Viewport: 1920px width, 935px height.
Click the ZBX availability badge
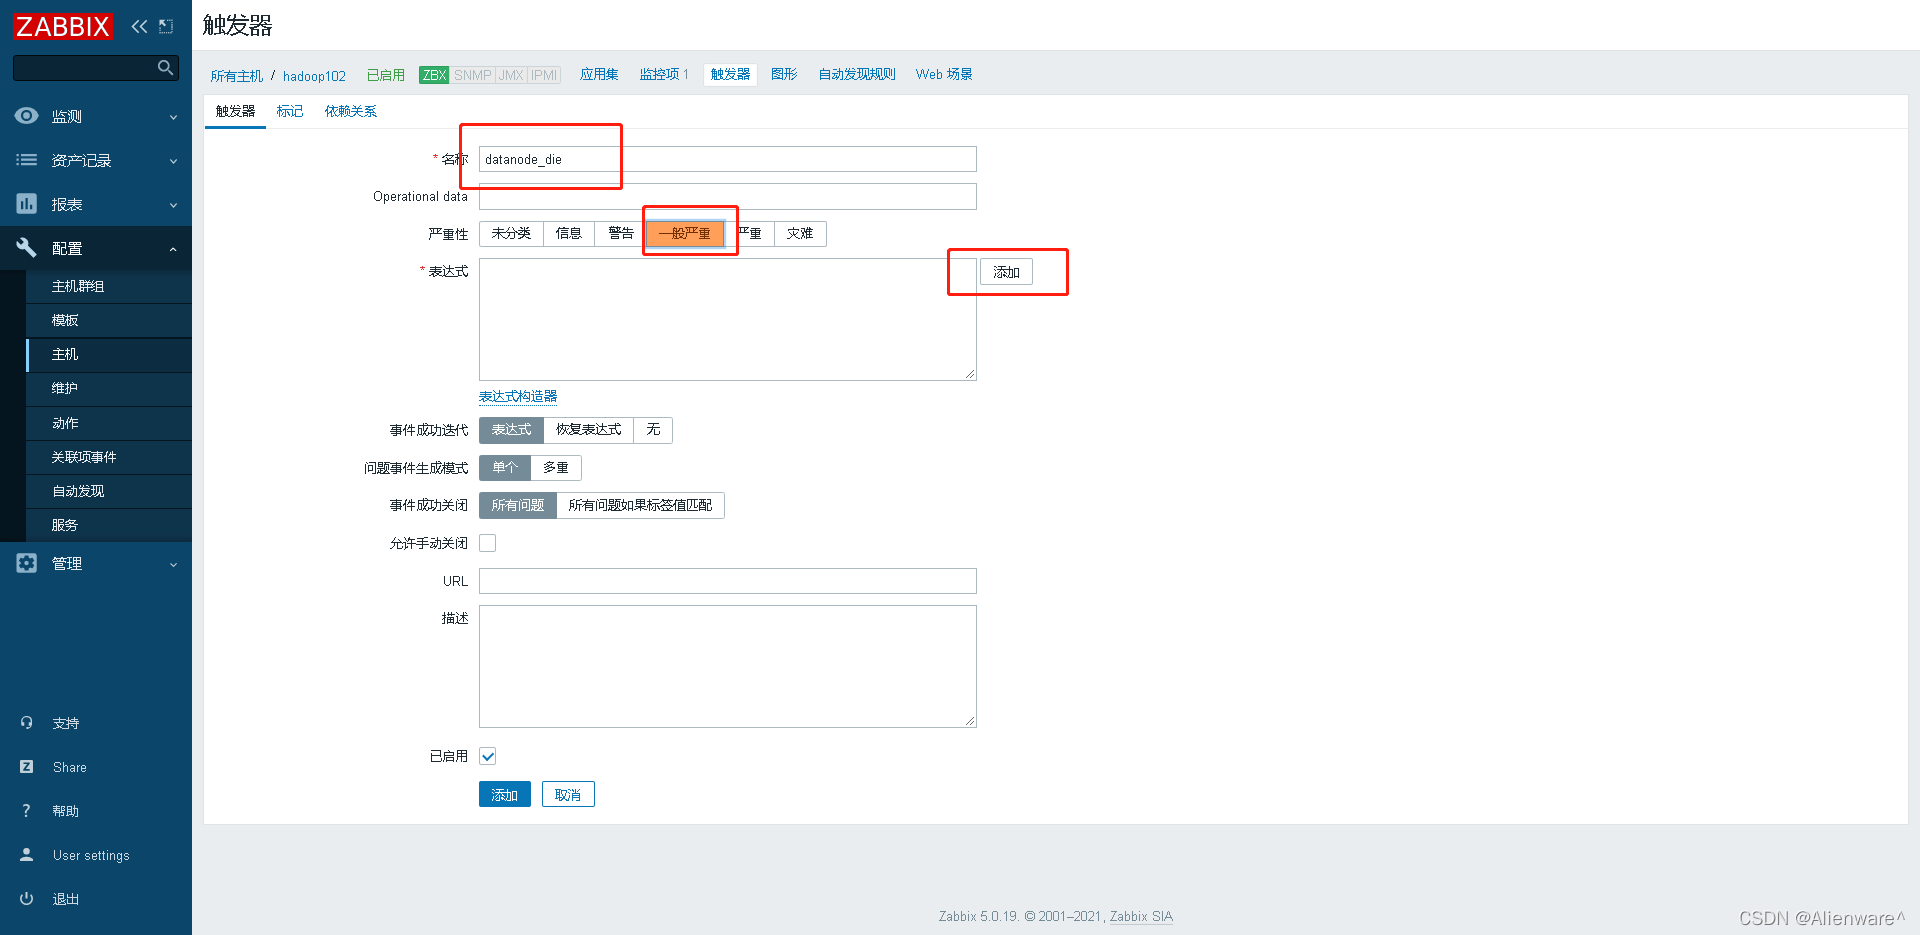coord(434,75)
